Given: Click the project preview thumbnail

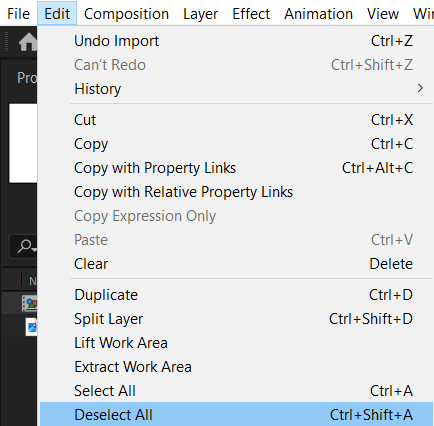Looking at the screenshot, I should 23,143.
